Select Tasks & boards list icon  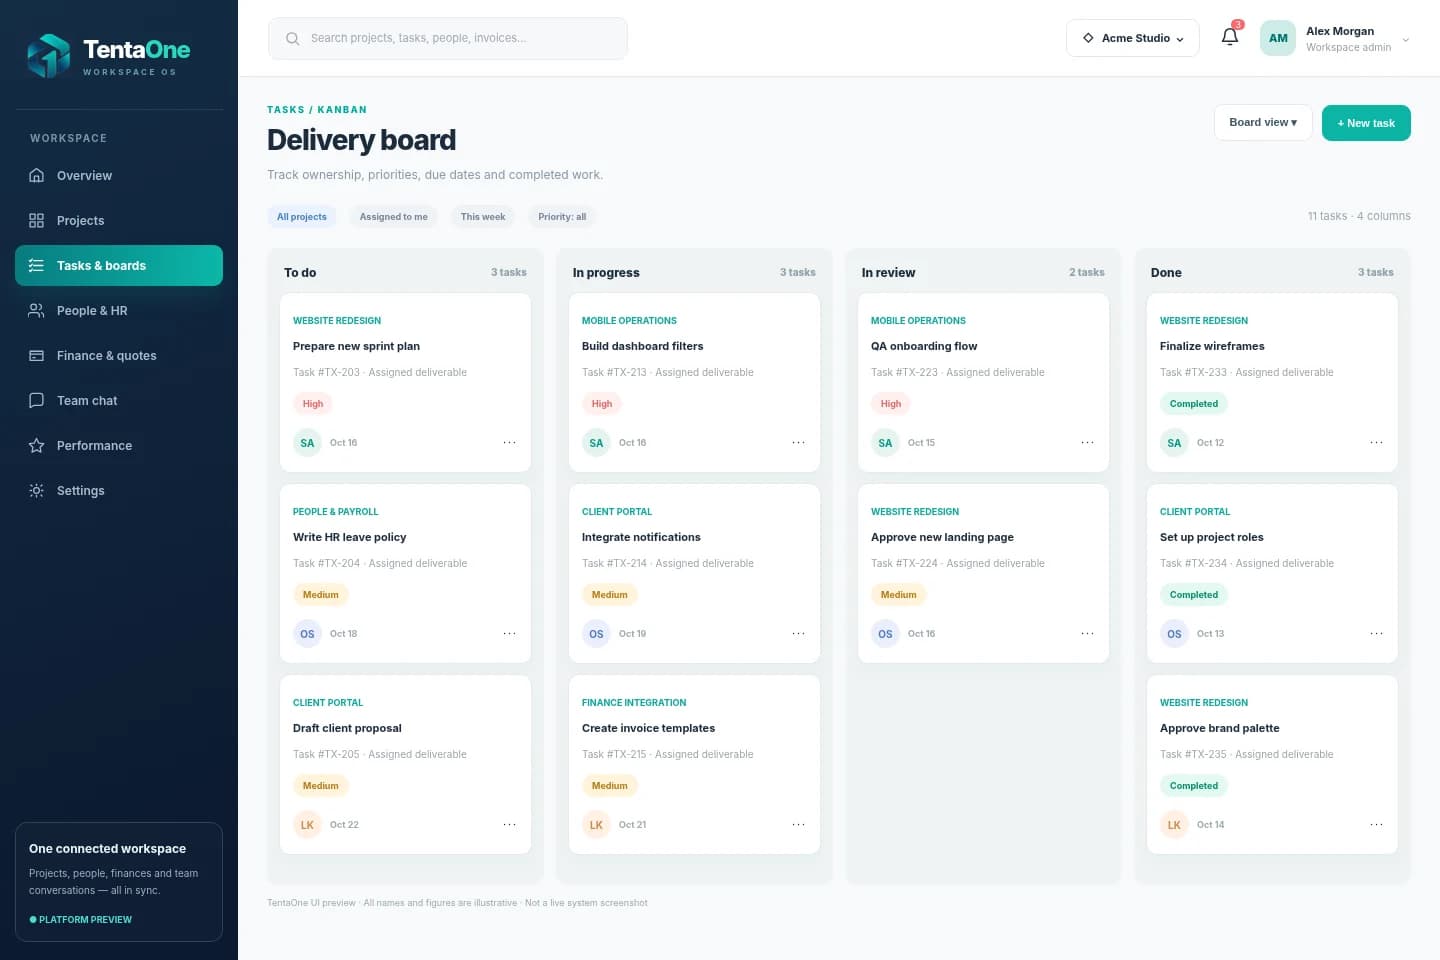[37, 265]
